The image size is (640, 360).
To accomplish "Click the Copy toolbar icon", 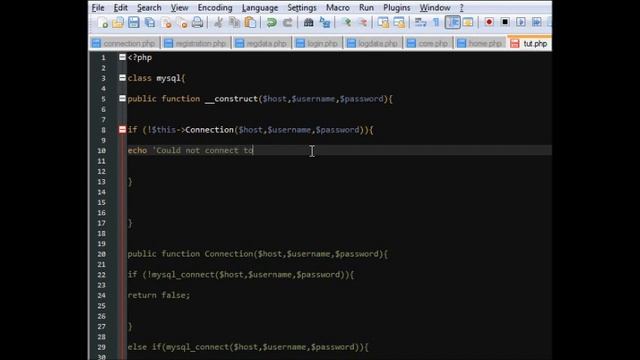I will (x=234, y=22).
